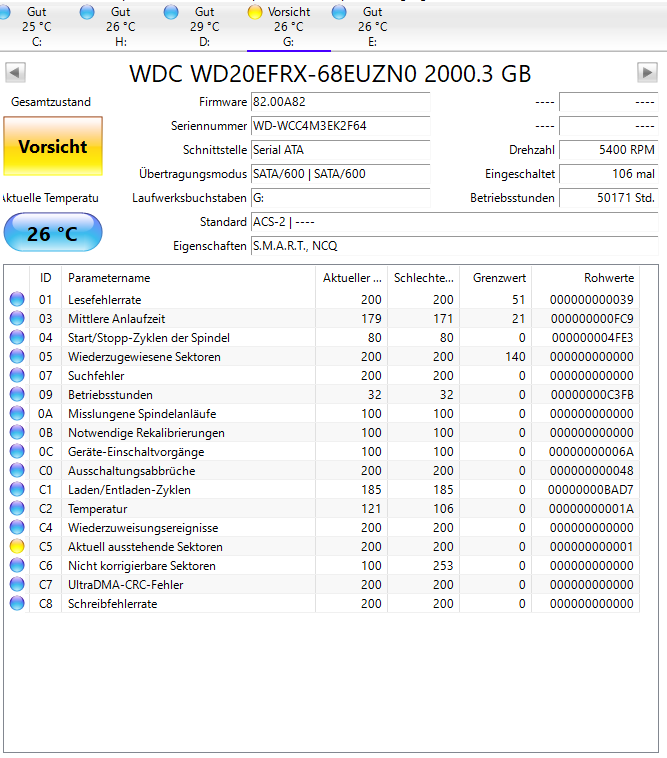The width and height of the screenshot is (667, 758).
Task: Click the blue status icon for Lesefehlerrate
Action: click(17, 300)
